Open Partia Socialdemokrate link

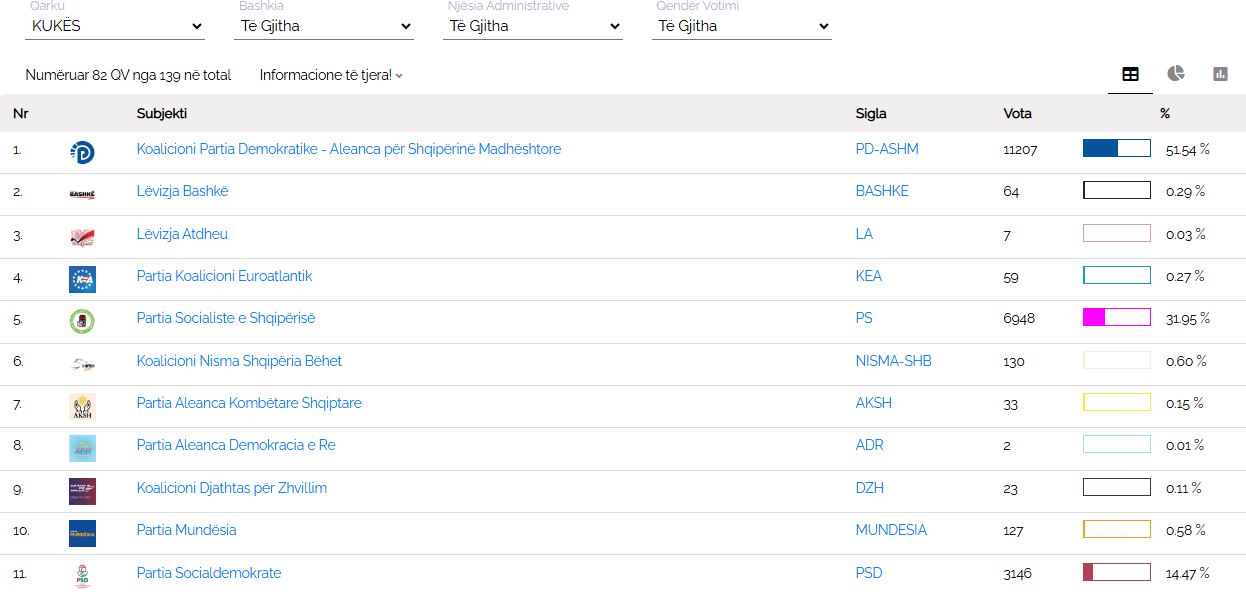coord(209,573)
